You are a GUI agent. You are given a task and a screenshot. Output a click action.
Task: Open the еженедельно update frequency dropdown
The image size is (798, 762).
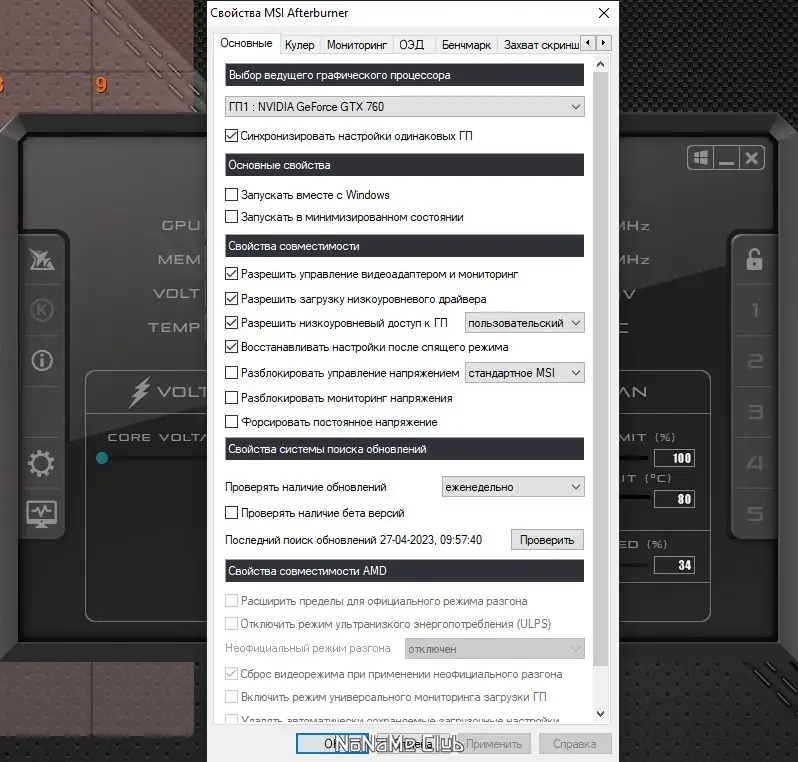513,487
